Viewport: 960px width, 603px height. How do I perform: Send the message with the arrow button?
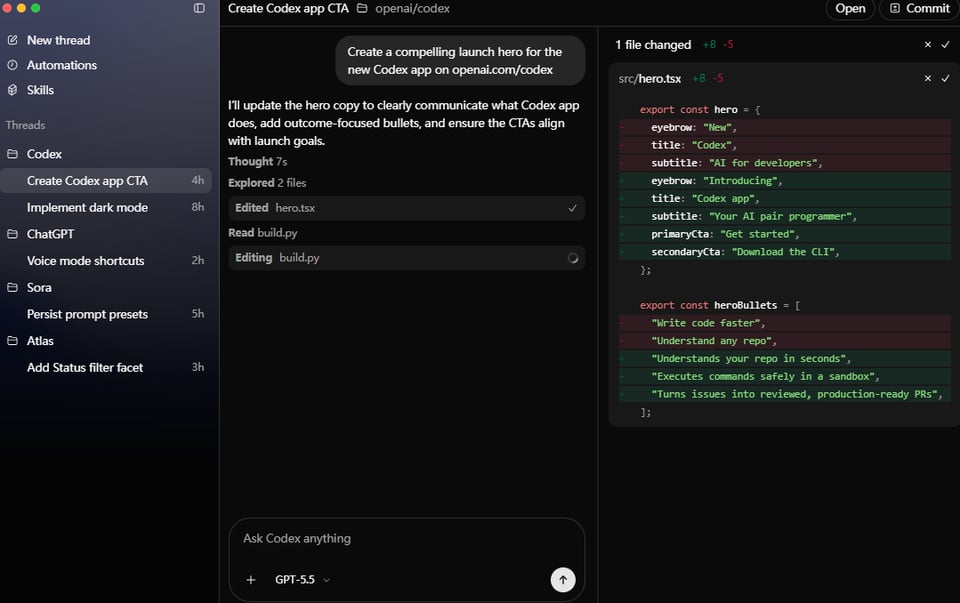[563, 580]
